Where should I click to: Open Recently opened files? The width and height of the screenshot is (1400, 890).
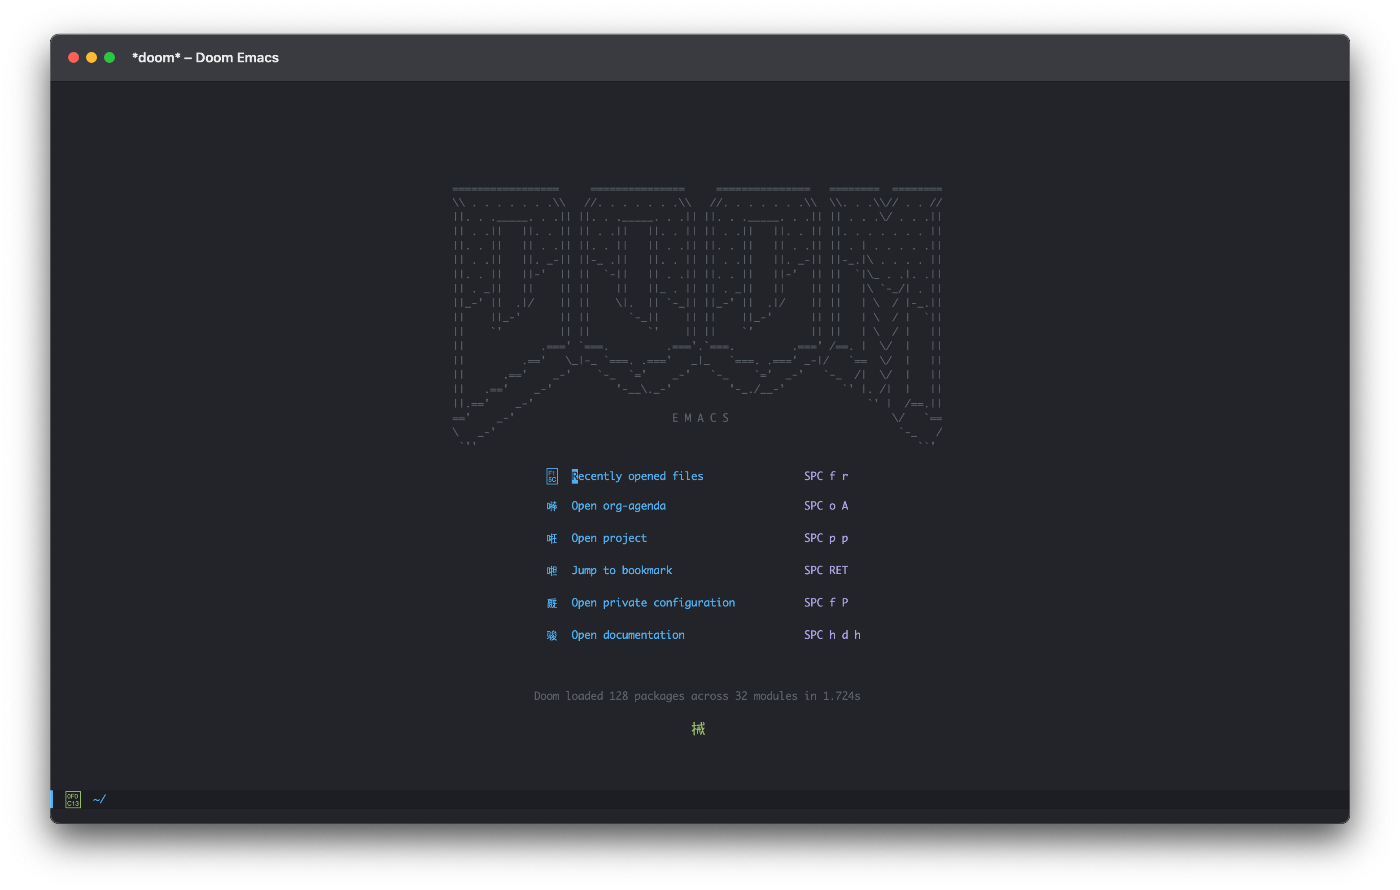click(x=637, y=476)
